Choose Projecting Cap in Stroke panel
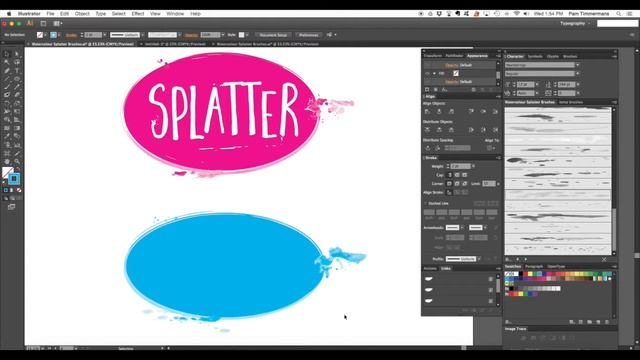 click(x=464, y=175)
